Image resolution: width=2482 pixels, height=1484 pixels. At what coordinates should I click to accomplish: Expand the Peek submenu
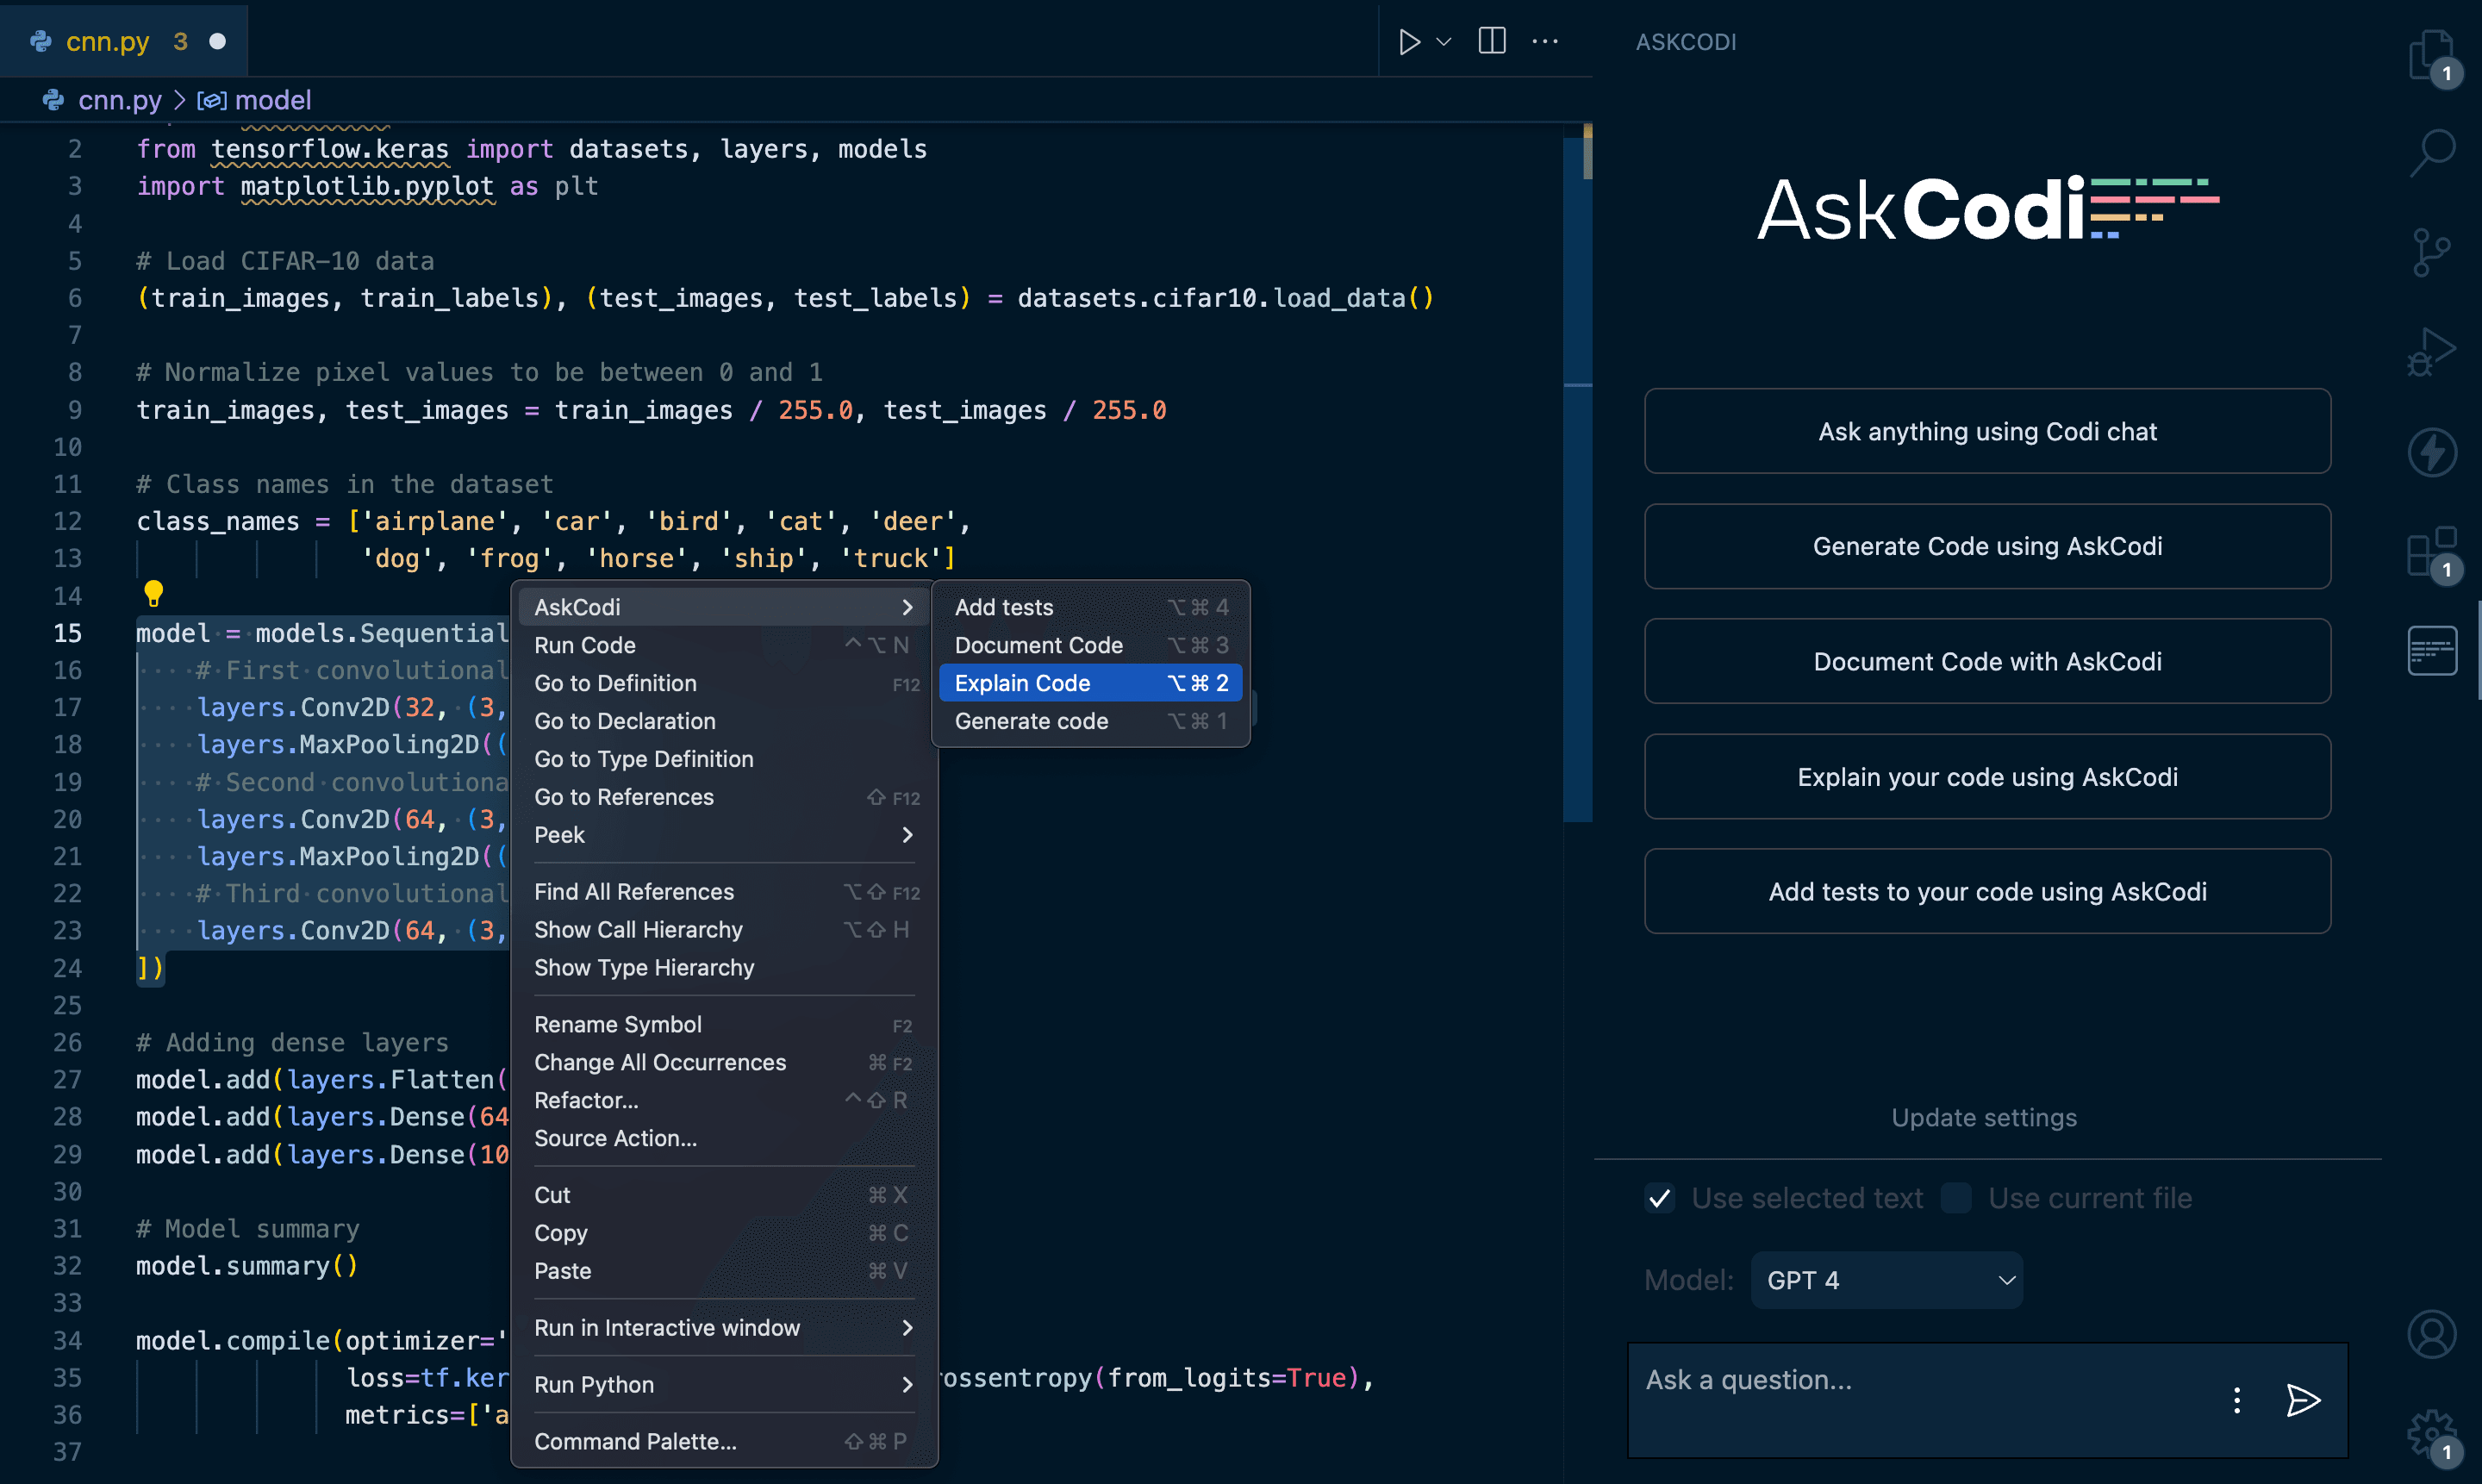(x=724, y=835)
